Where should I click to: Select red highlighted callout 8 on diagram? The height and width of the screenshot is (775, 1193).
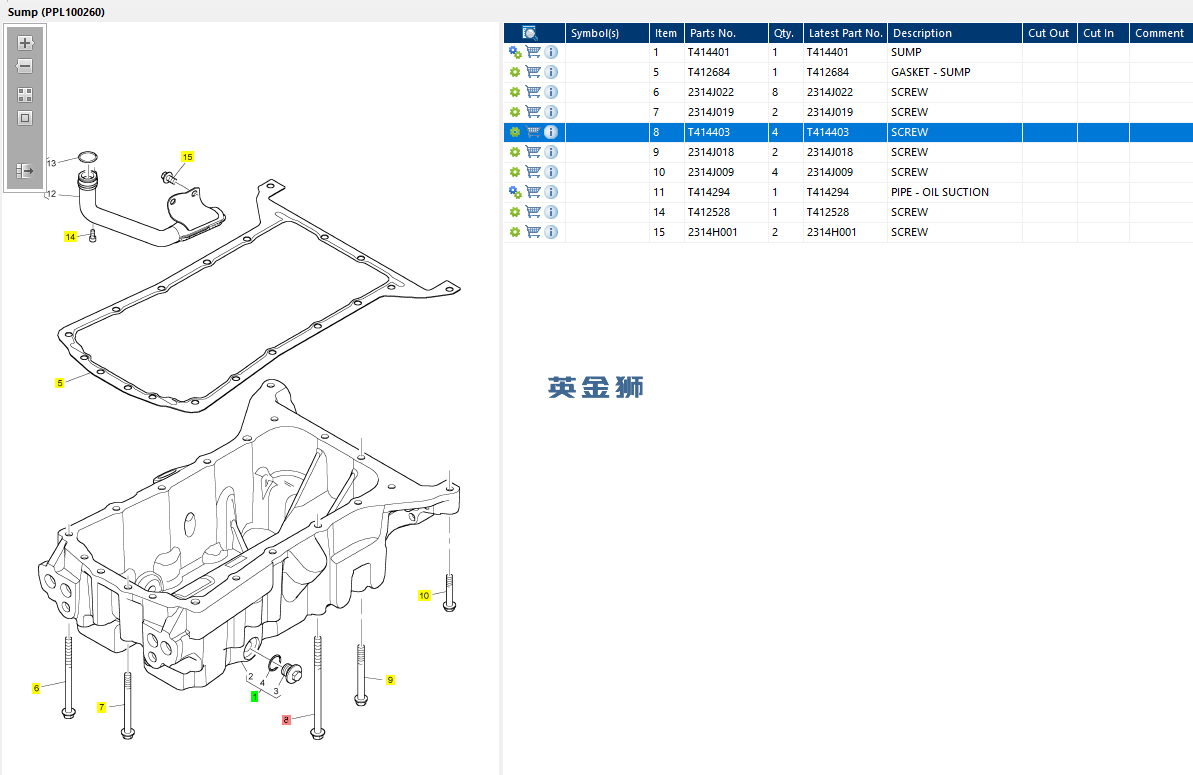(286, 719)
